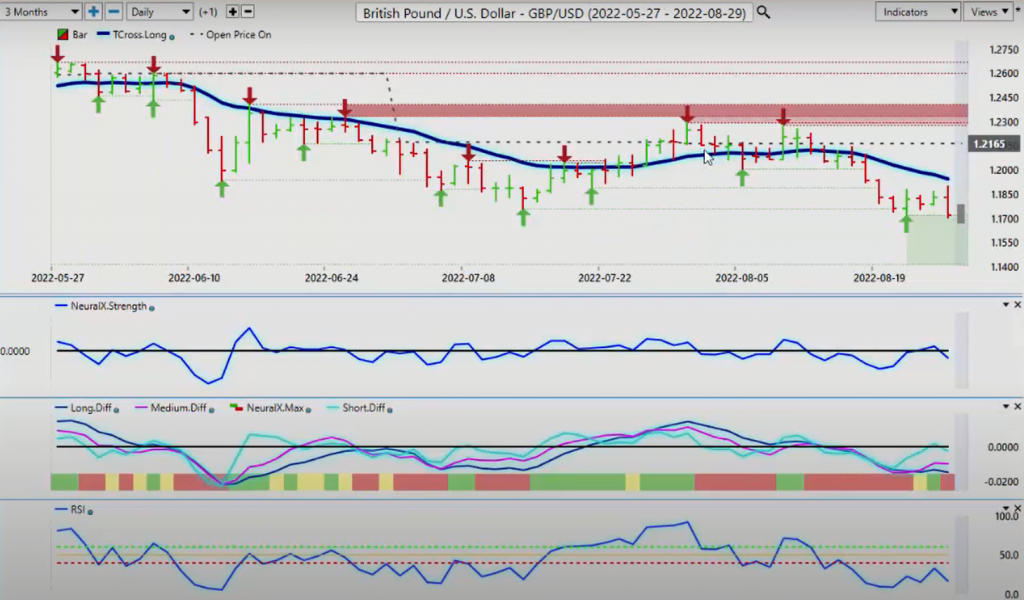Click the blue plus zoom-in button

93,12
